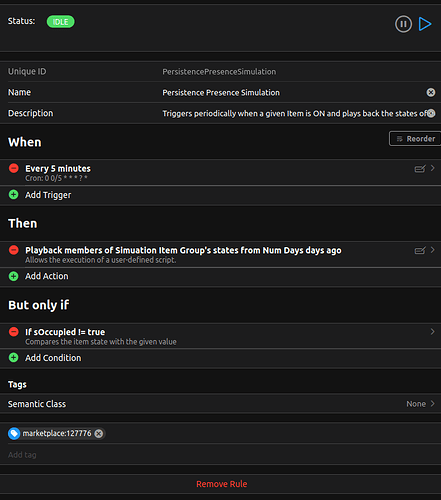The image size is (441, 500).
Task: Focus the Add tag input field
Action: [x=220, y=455]
